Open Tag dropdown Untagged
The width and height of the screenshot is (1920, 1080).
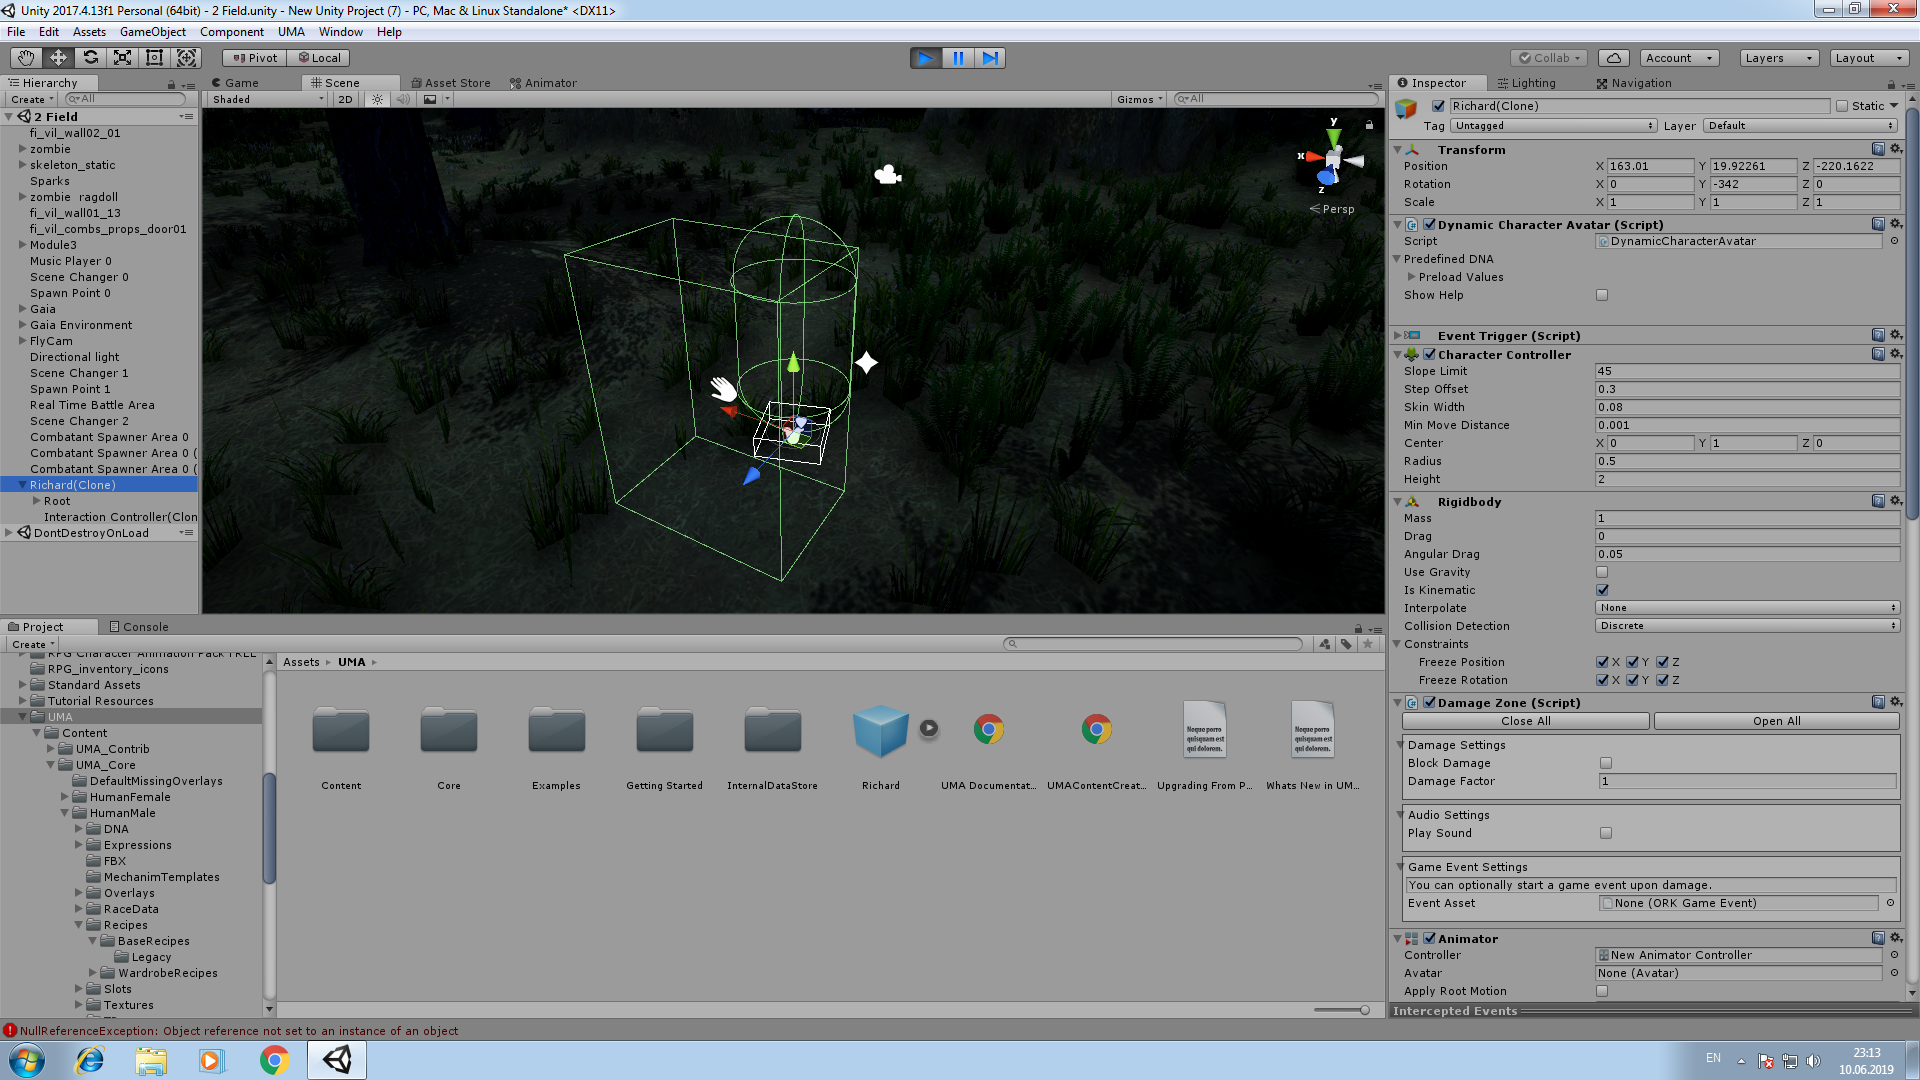tap(1553, 126)
